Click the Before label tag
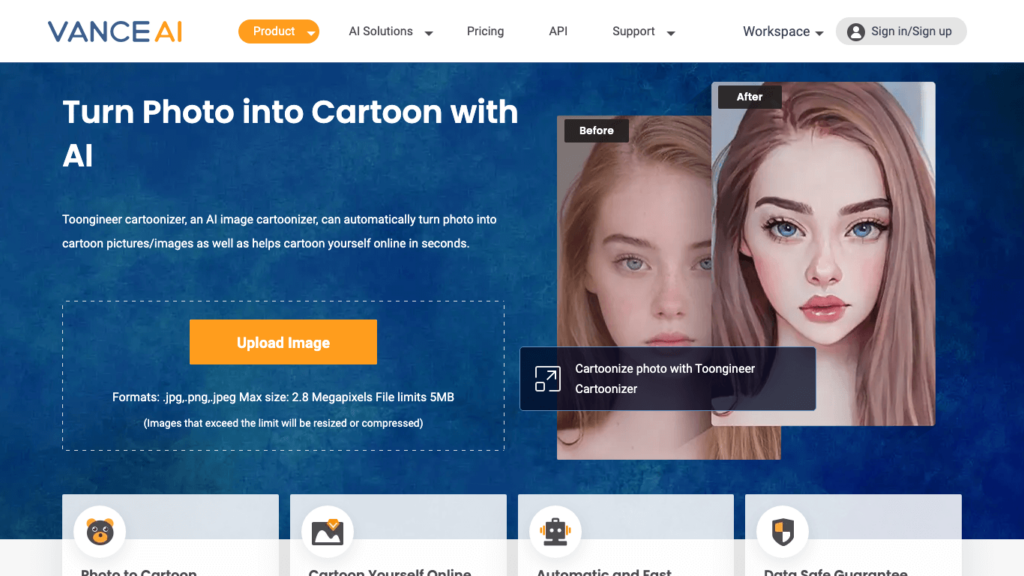Viewport: 1024px width, 576px height. point(596,131)
